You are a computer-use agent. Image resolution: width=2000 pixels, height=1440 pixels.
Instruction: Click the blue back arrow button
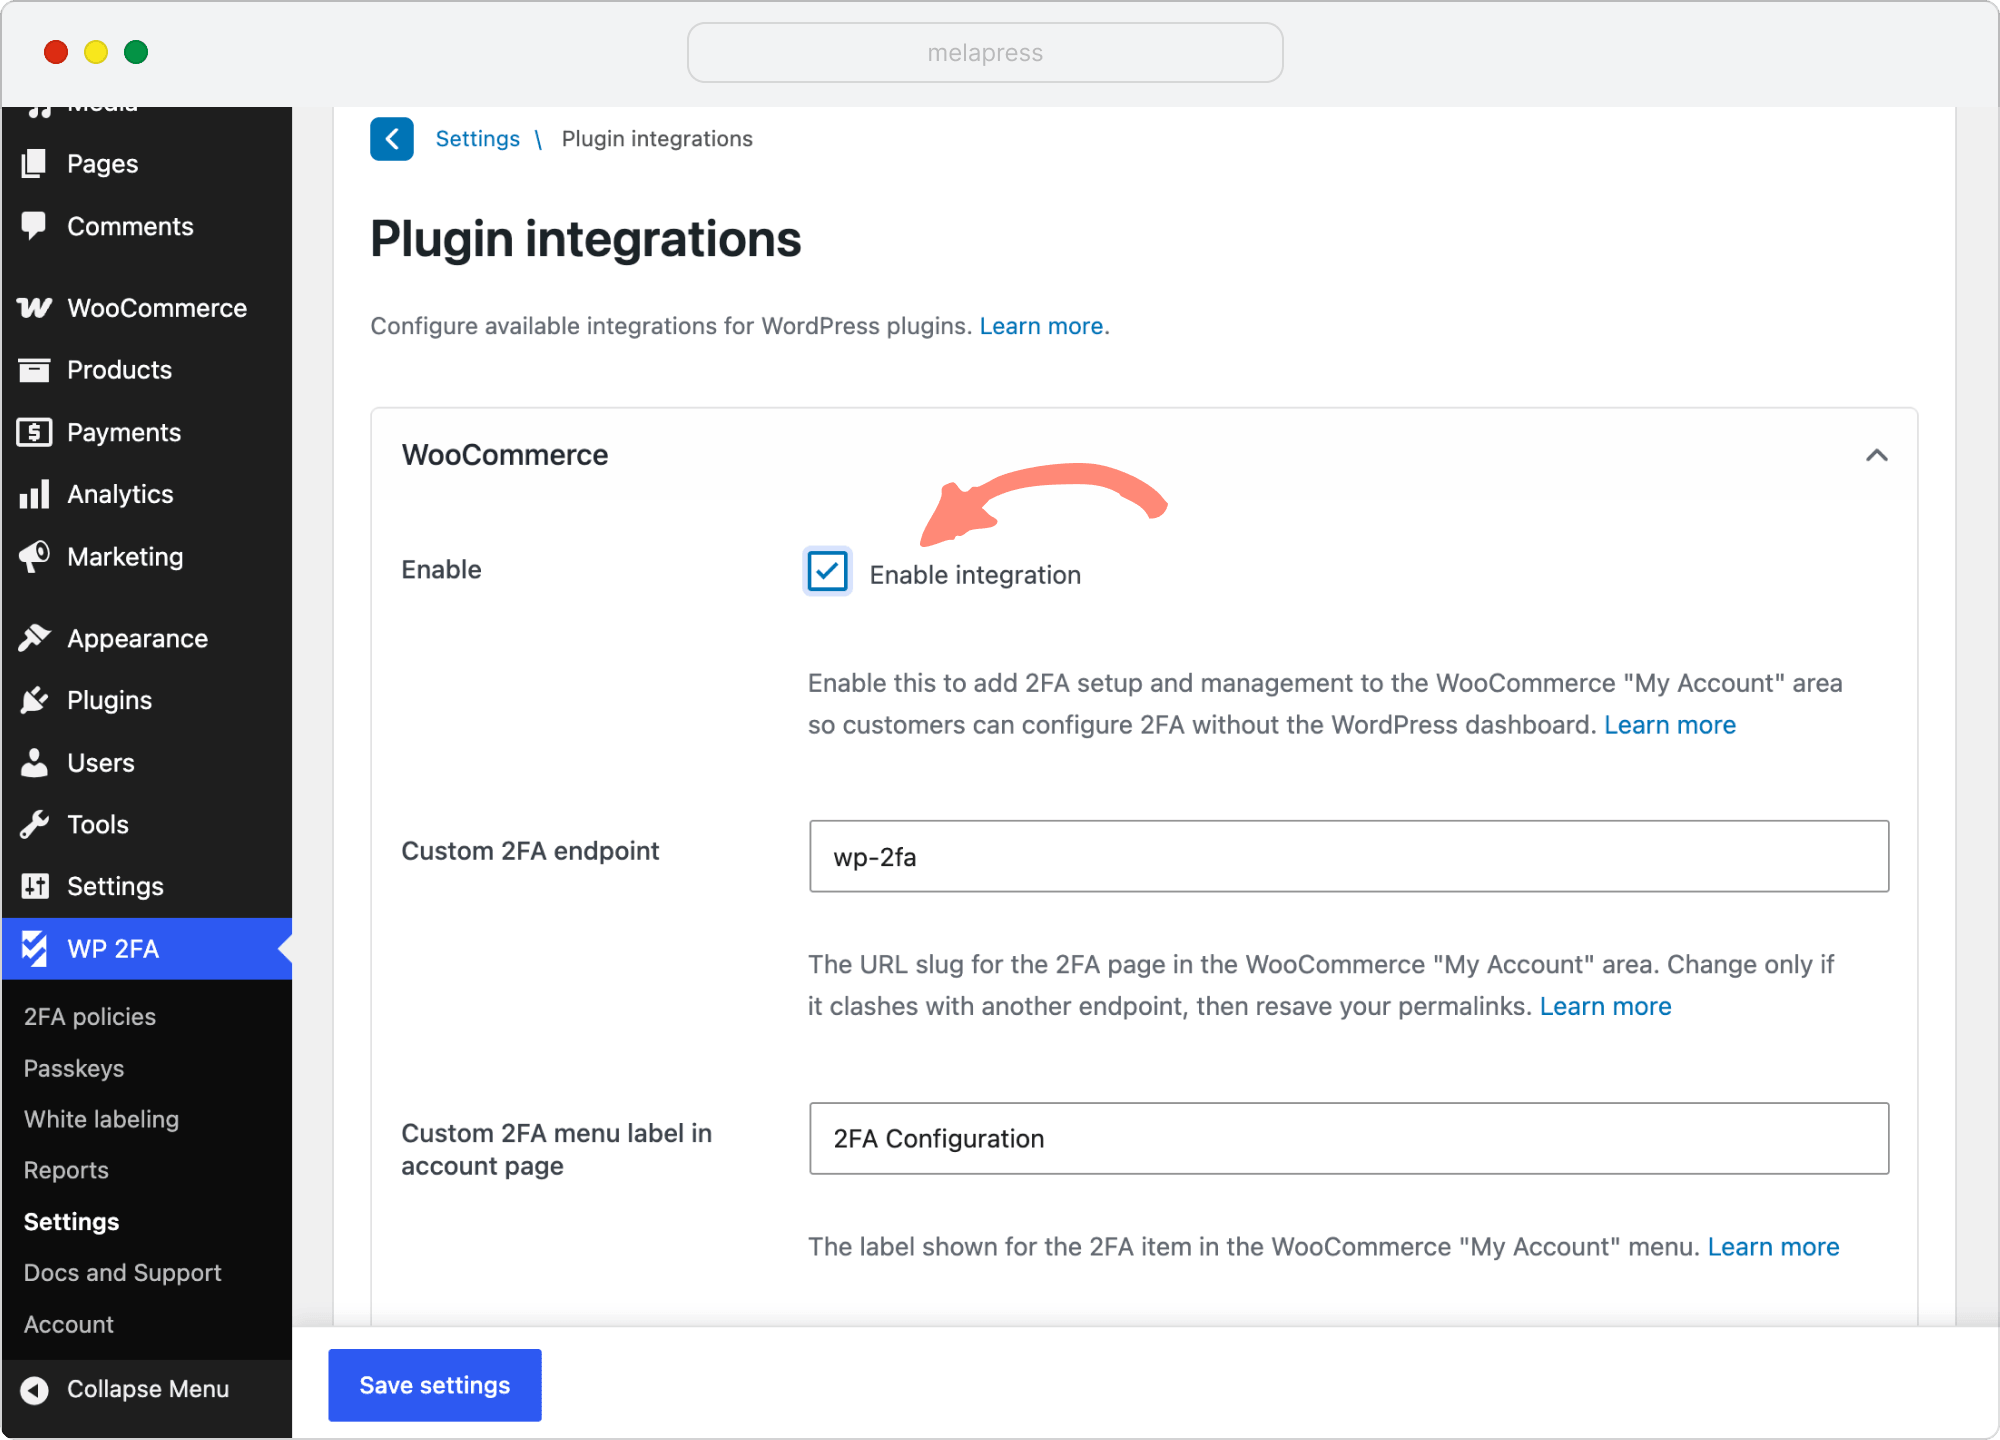392,139
